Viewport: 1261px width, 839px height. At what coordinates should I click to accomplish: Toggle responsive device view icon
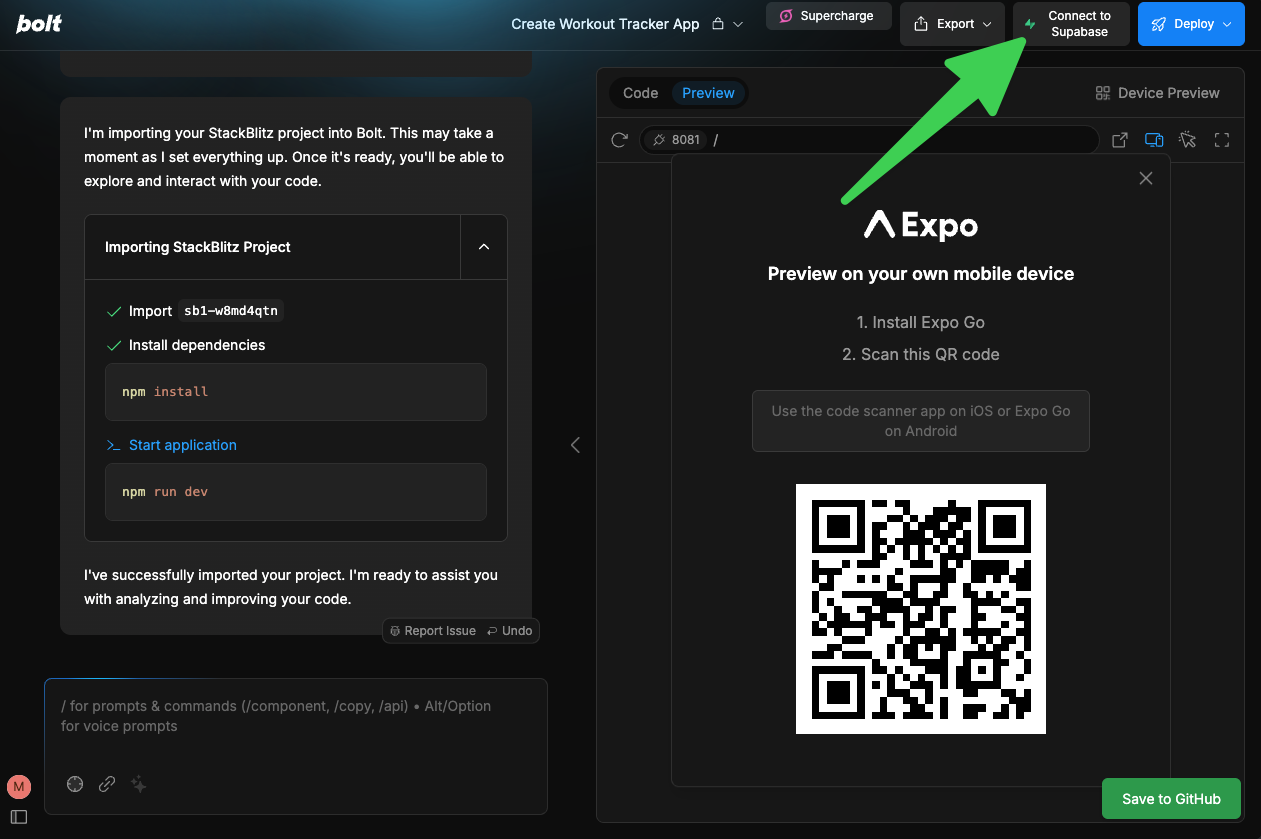[x=1154, y=140]
